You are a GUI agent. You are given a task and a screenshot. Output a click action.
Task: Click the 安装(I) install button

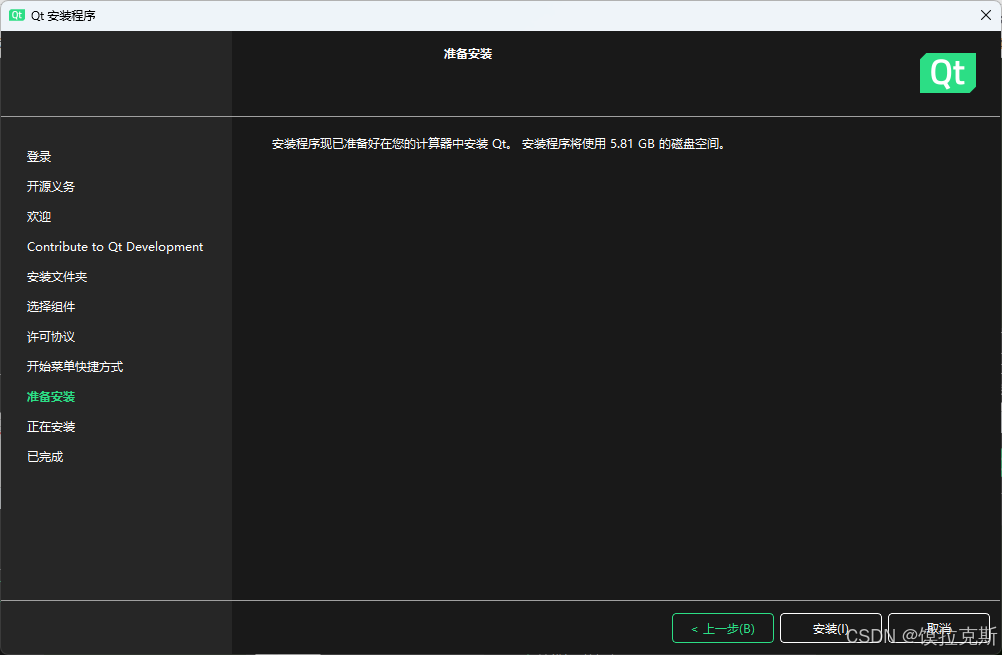tap(831, 628)
